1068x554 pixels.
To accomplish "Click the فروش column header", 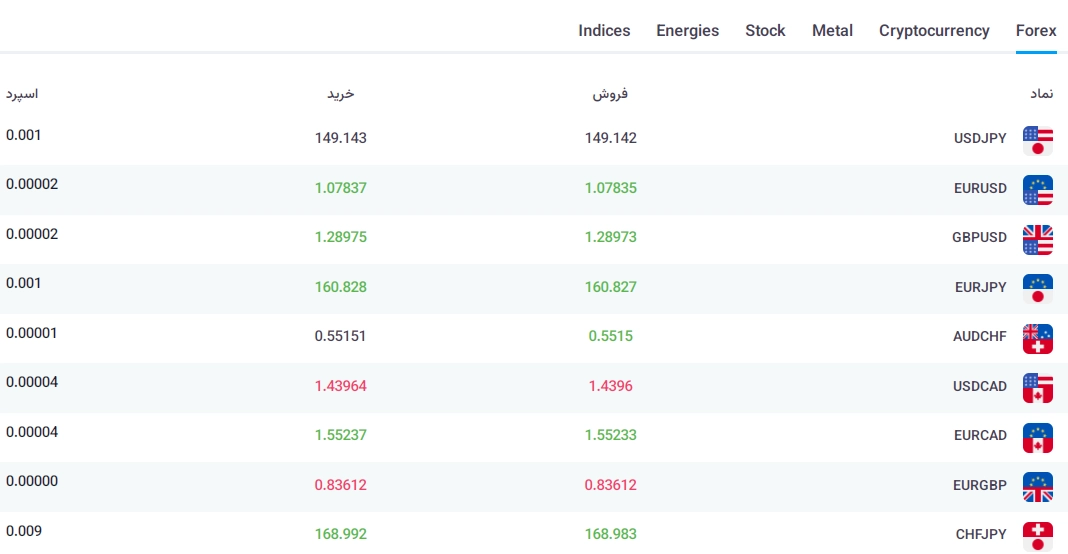I will (x=610, y=94).
